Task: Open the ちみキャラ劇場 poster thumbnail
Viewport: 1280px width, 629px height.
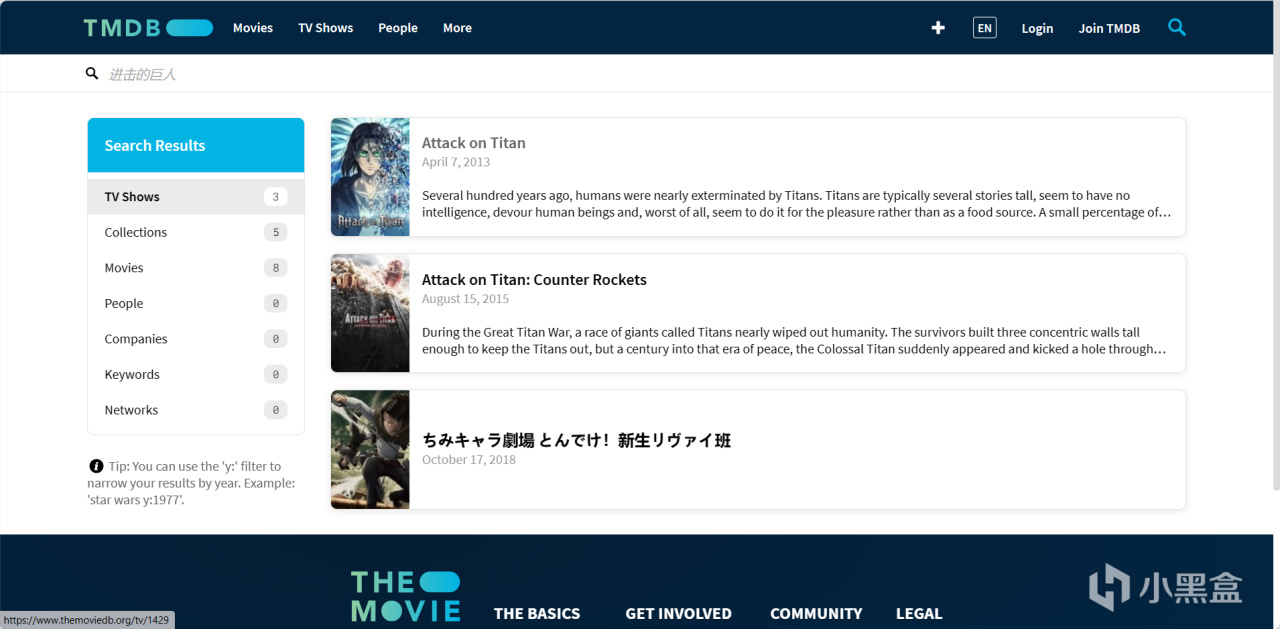Action: tap(370, 450)
